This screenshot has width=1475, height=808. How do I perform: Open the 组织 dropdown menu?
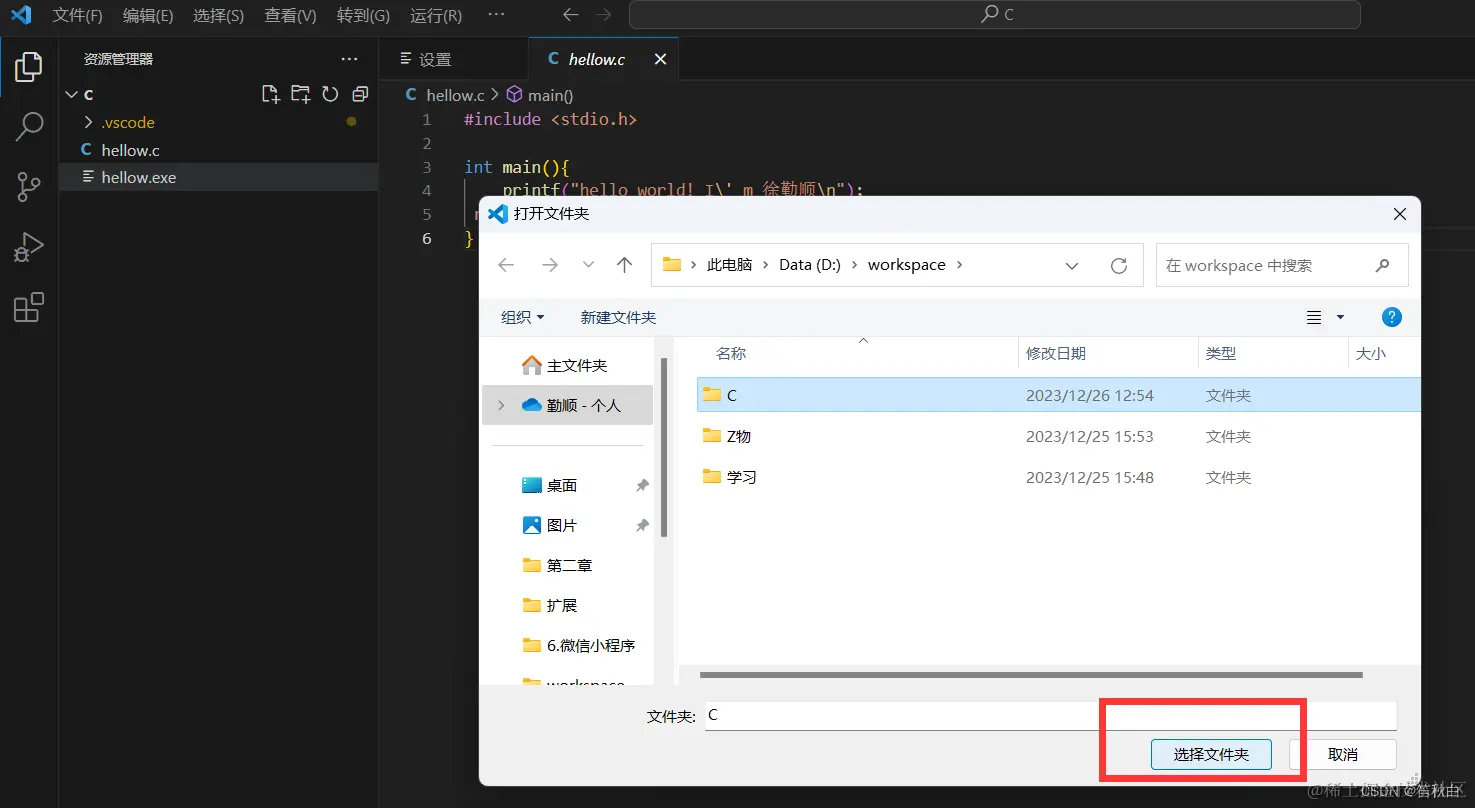click(x=523, y=317)
